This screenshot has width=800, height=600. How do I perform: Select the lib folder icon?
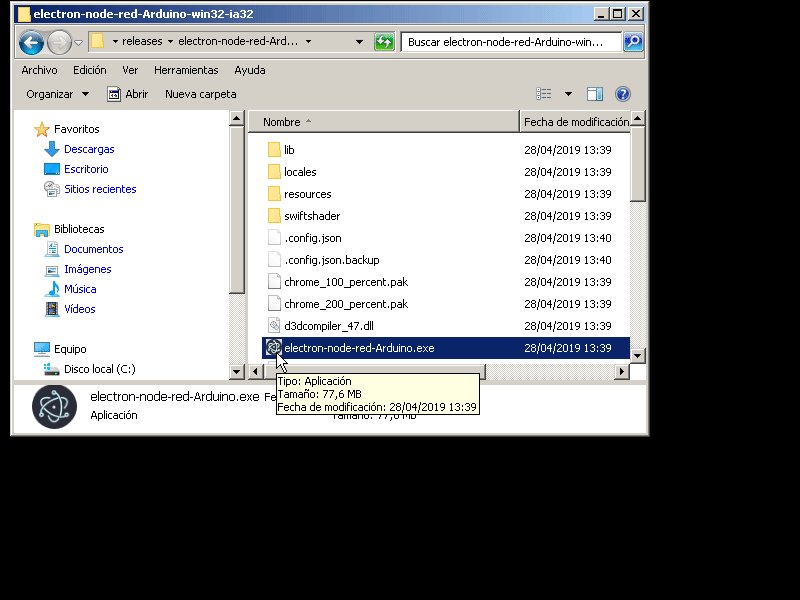pos(274,150)
